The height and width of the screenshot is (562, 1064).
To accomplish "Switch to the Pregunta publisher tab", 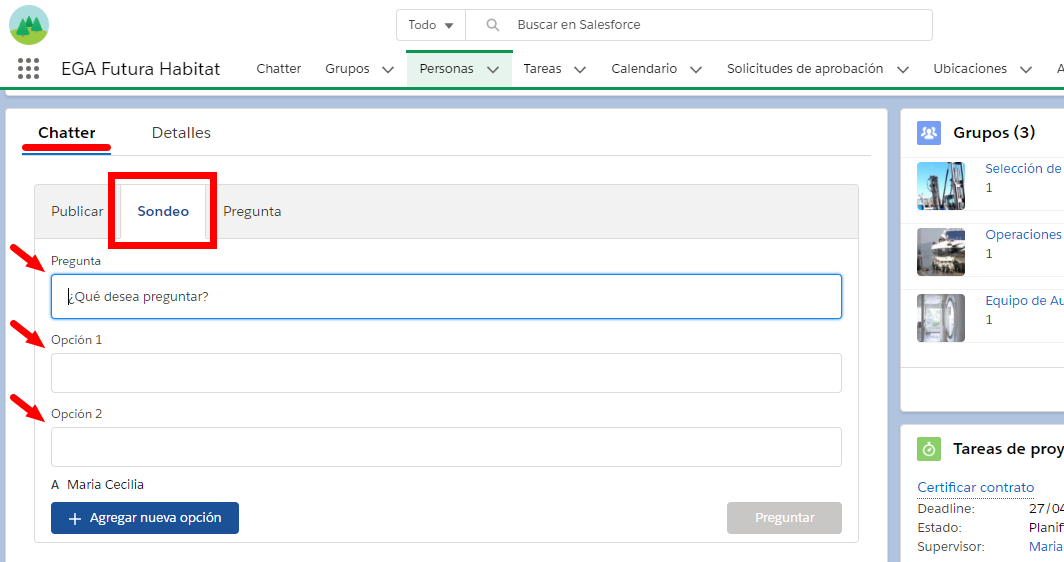I will [x=252, y=212].
